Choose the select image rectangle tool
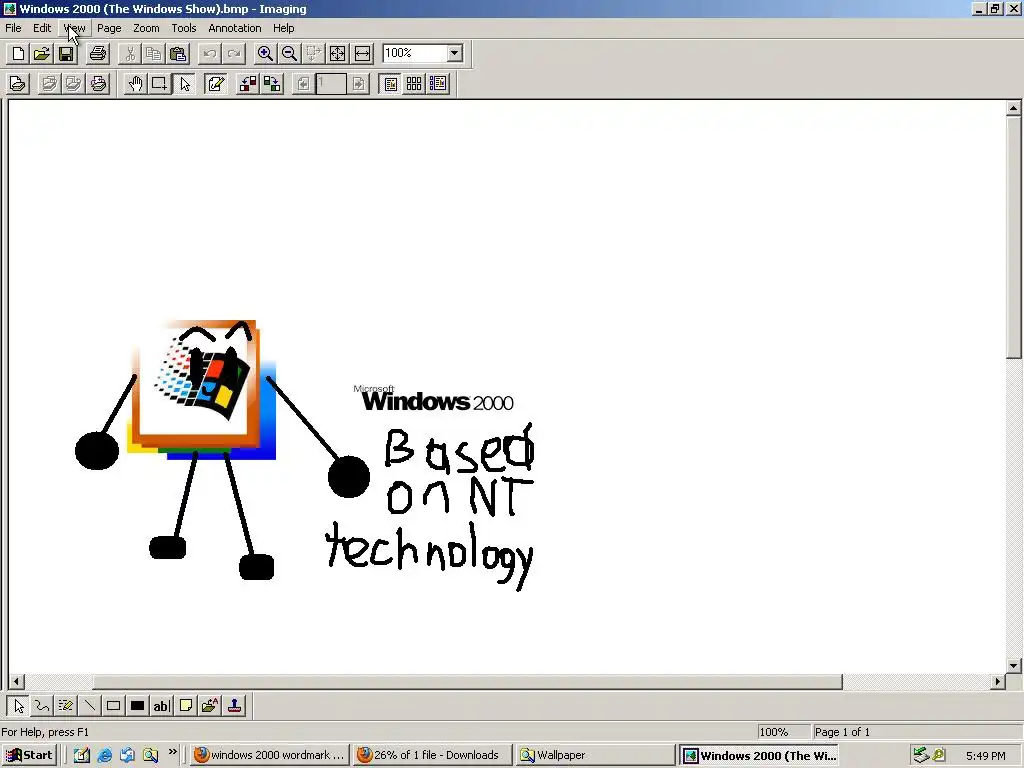1024x768 pixels. pyautogui.click(x=159, y=84)
